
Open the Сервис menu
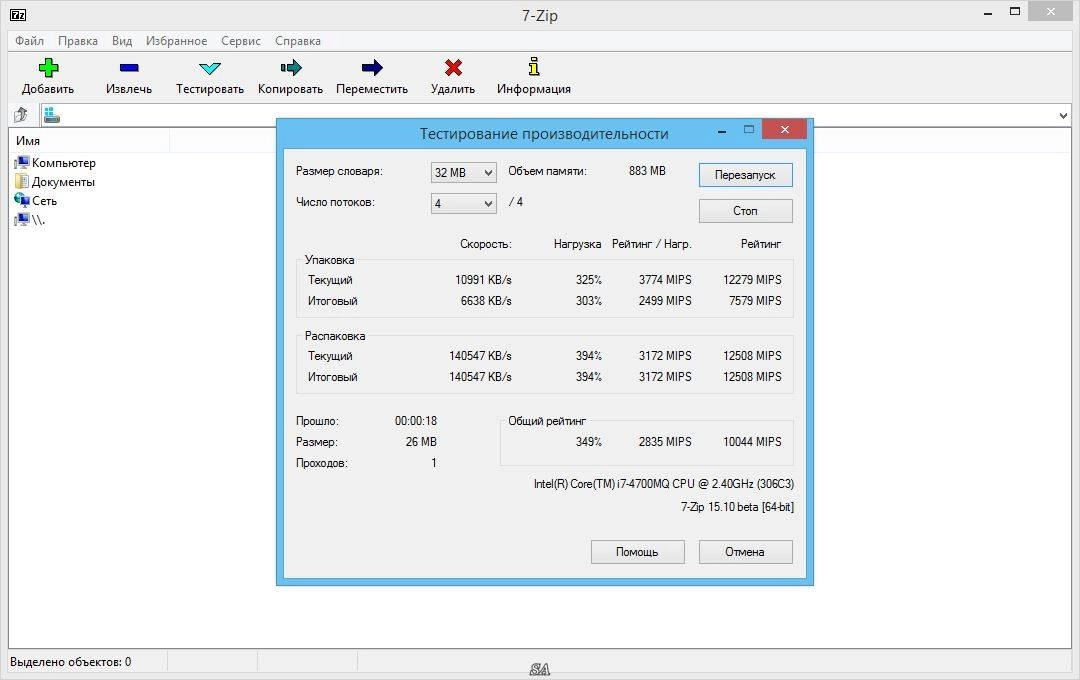240,41
